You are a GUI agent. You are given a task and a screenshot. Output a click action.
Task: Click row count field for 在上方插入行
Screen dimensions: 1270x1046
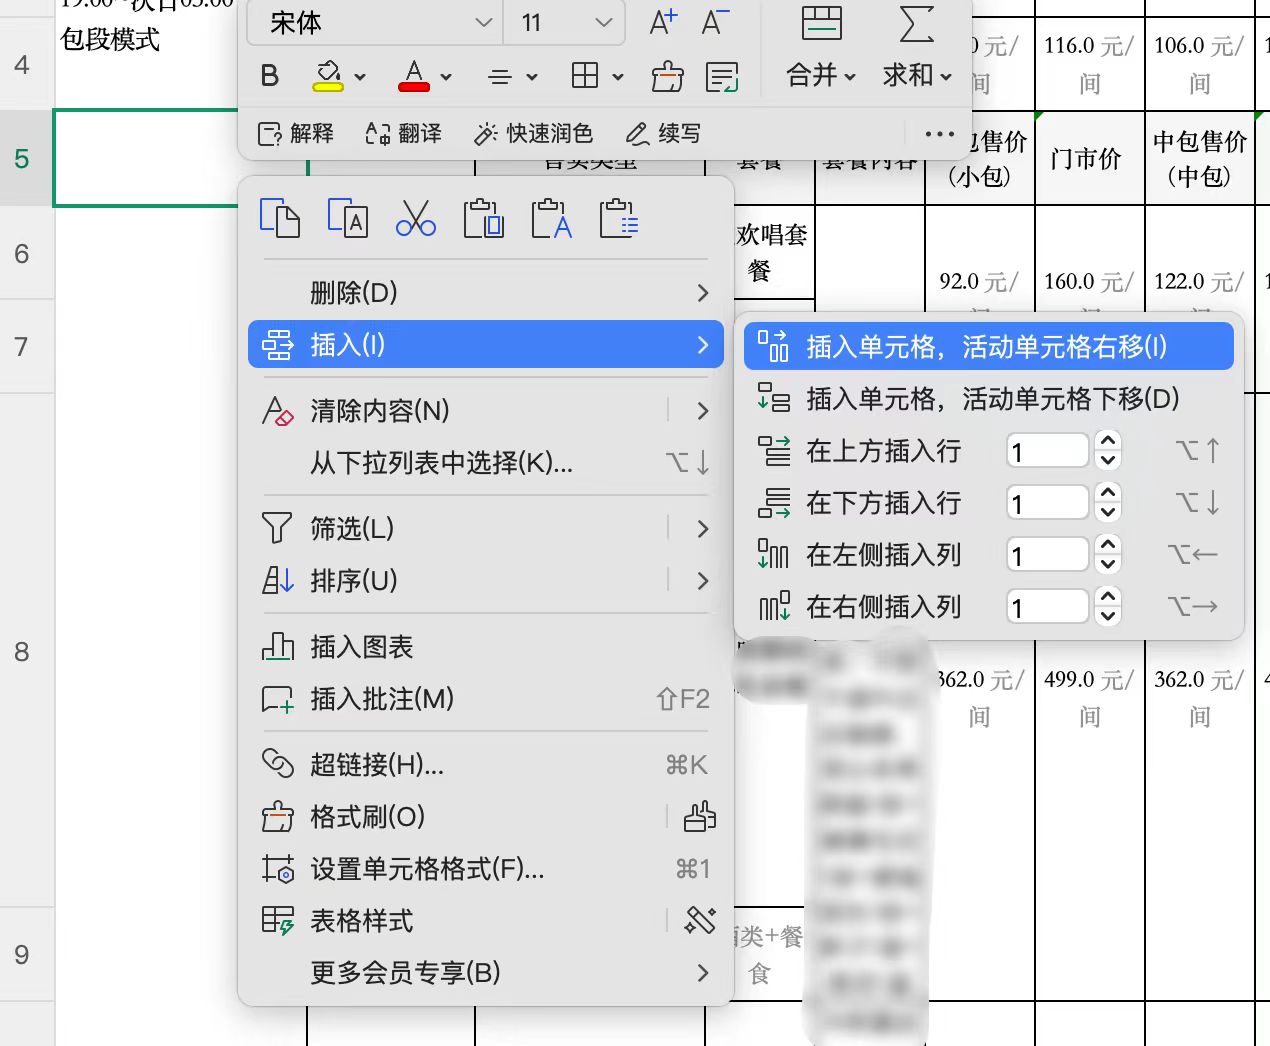(1047, 451)
